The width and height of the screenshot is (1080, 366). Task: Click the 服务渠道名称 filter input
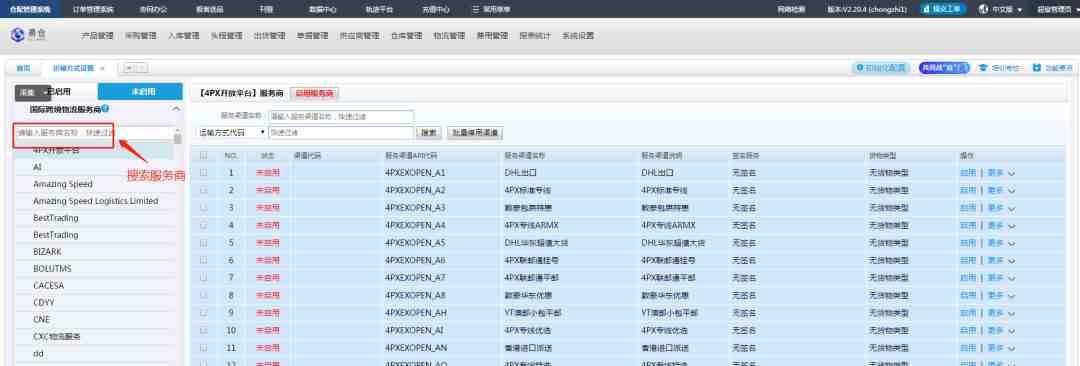[341, 116]
